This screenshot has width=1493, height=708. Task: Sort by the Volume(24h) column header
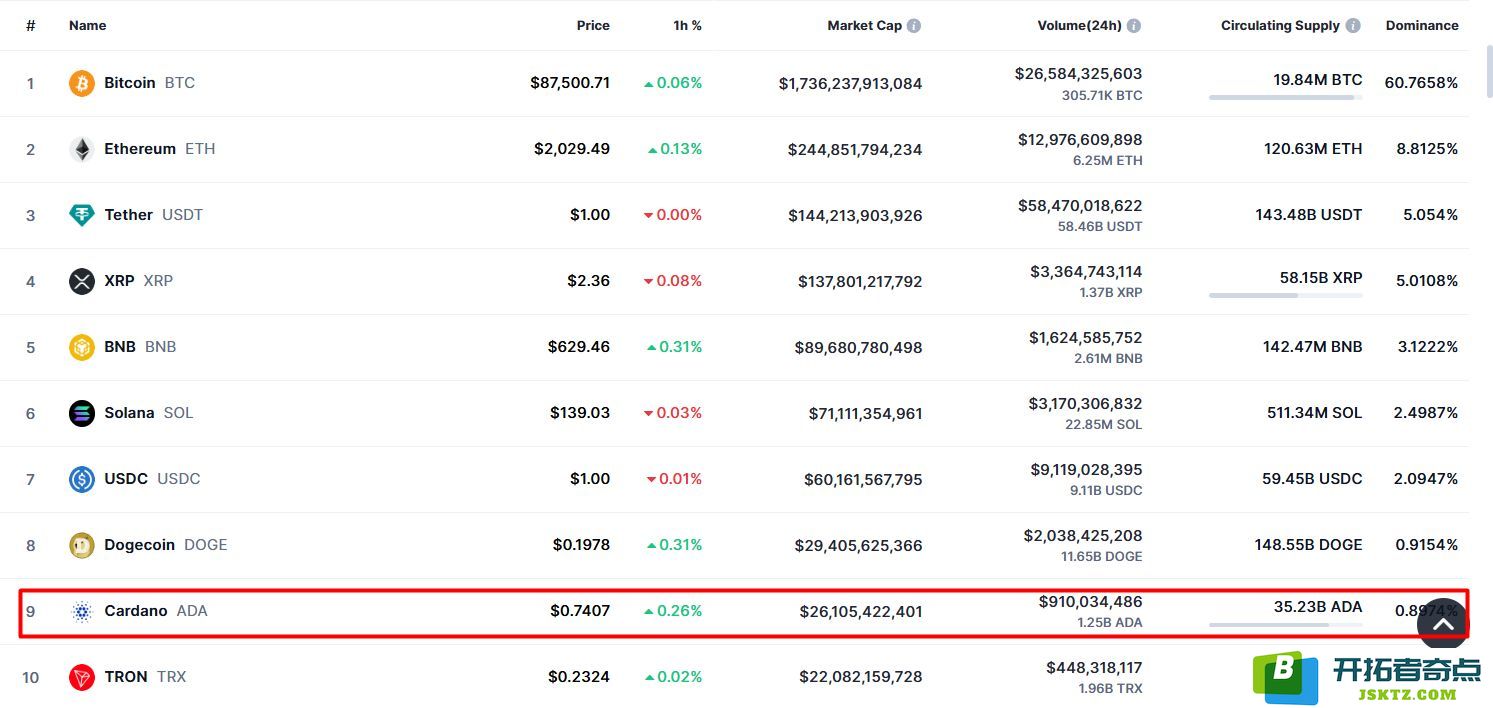pos(1080,26)
